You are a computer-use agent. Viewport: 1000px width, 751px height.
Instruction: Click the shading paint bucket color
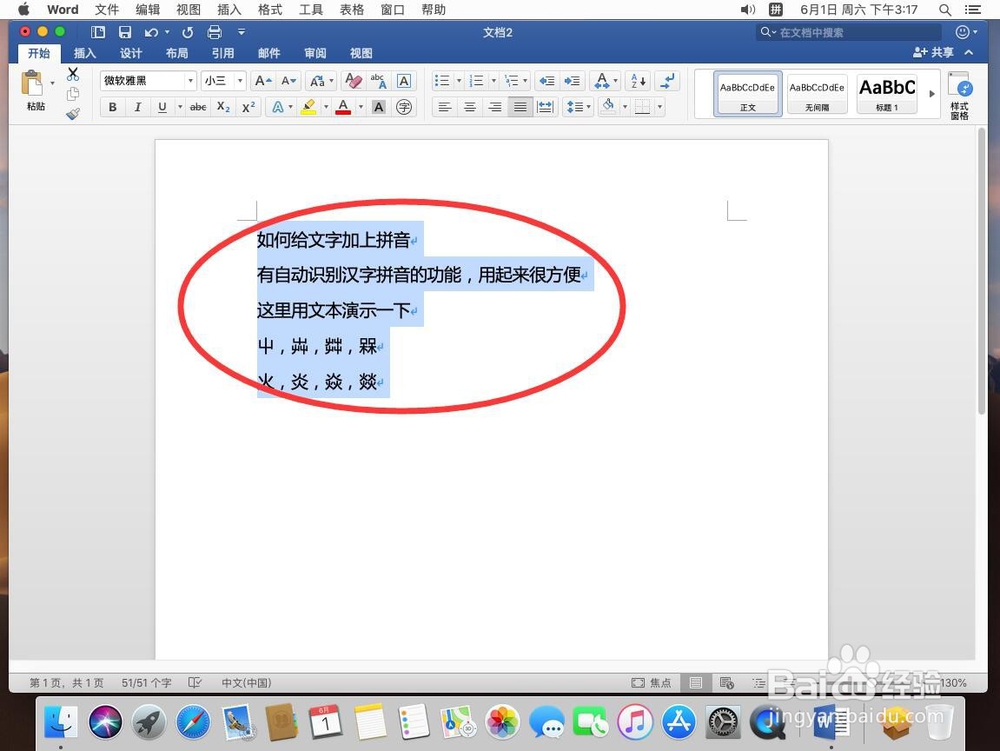pos(609,107)
